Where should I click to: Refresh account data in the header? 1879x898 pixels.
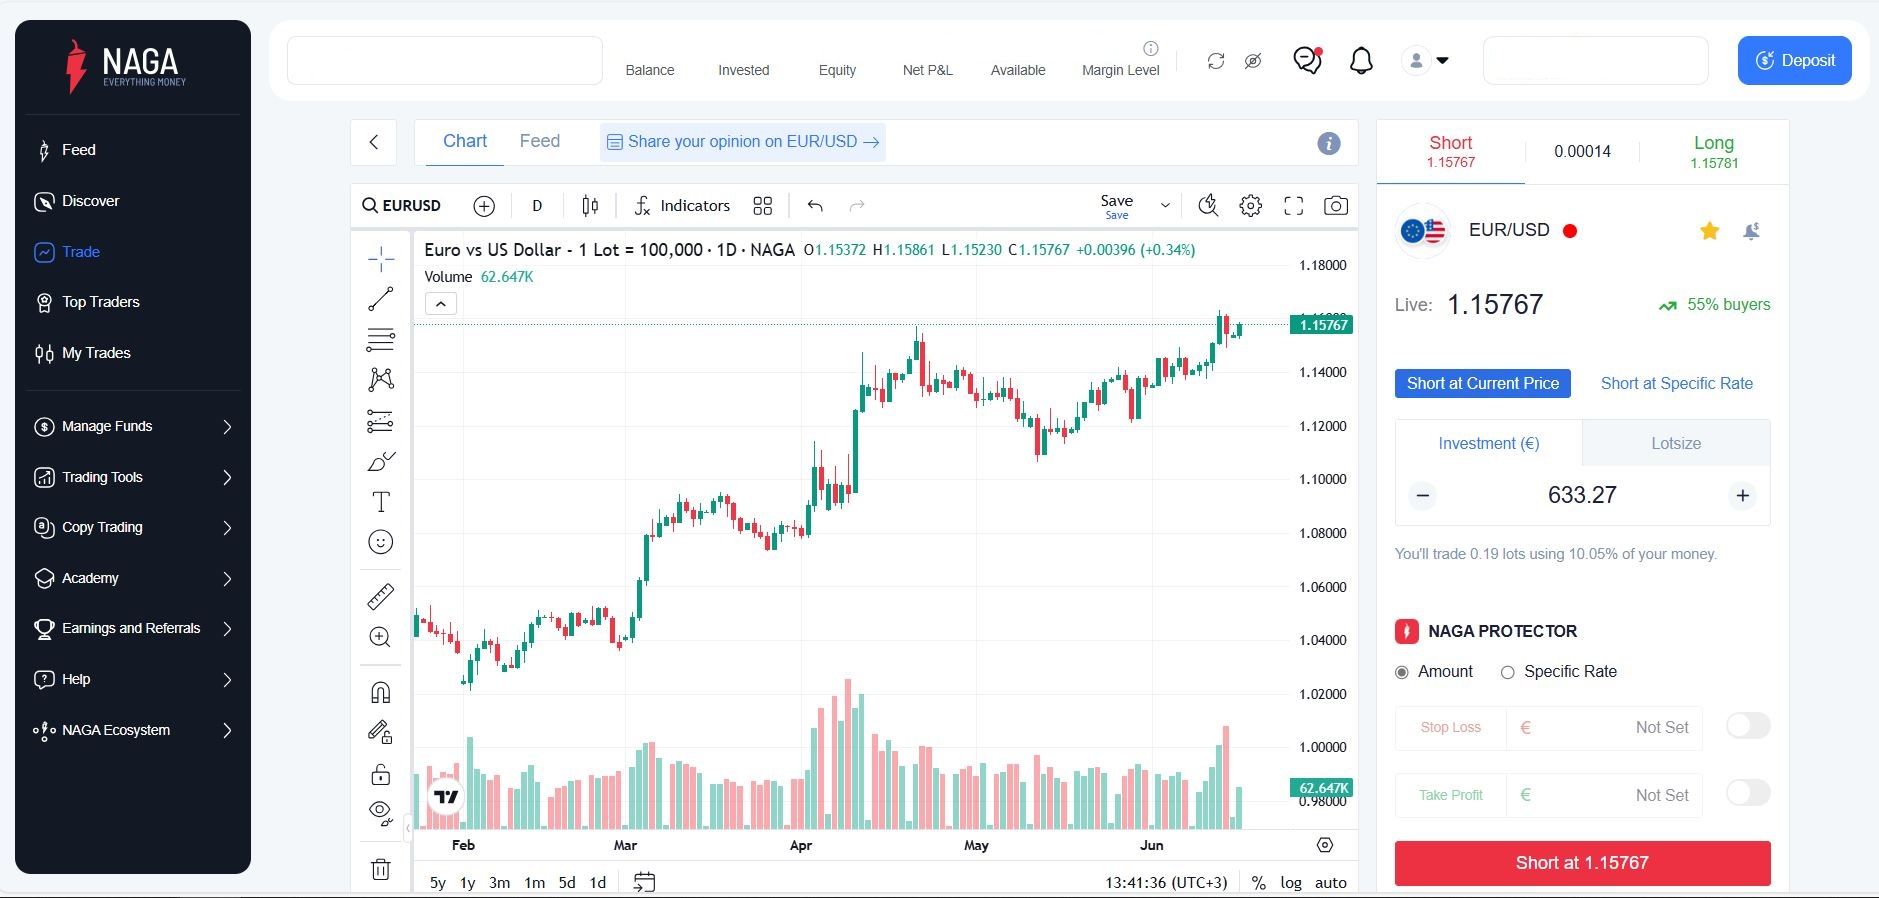pos(1216,61)
